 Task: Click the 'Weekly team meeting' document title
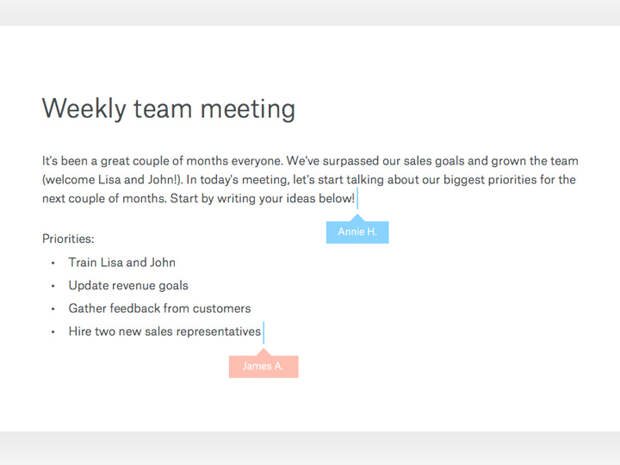[168, 109]
